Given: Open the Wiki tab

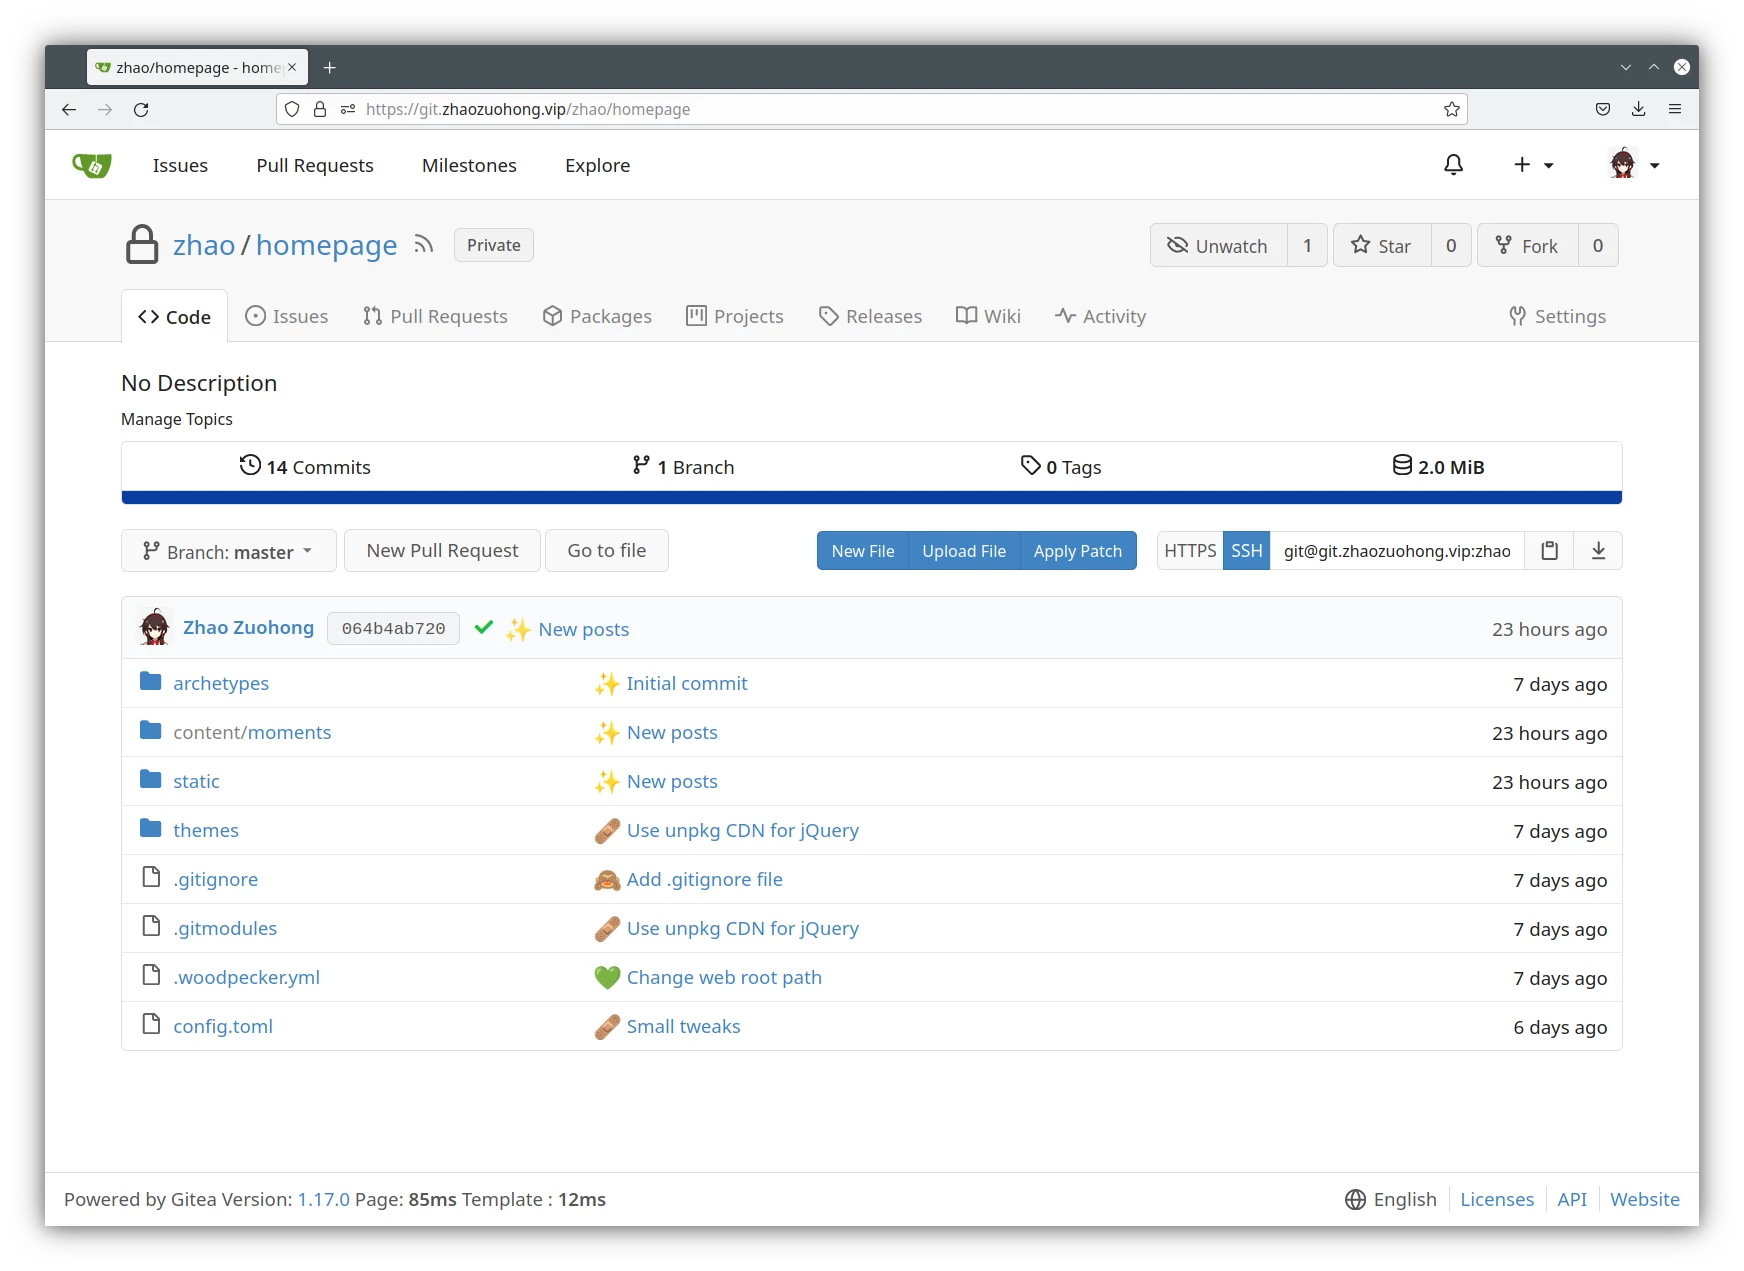Looking at the screenshot, I should [988, 317].
